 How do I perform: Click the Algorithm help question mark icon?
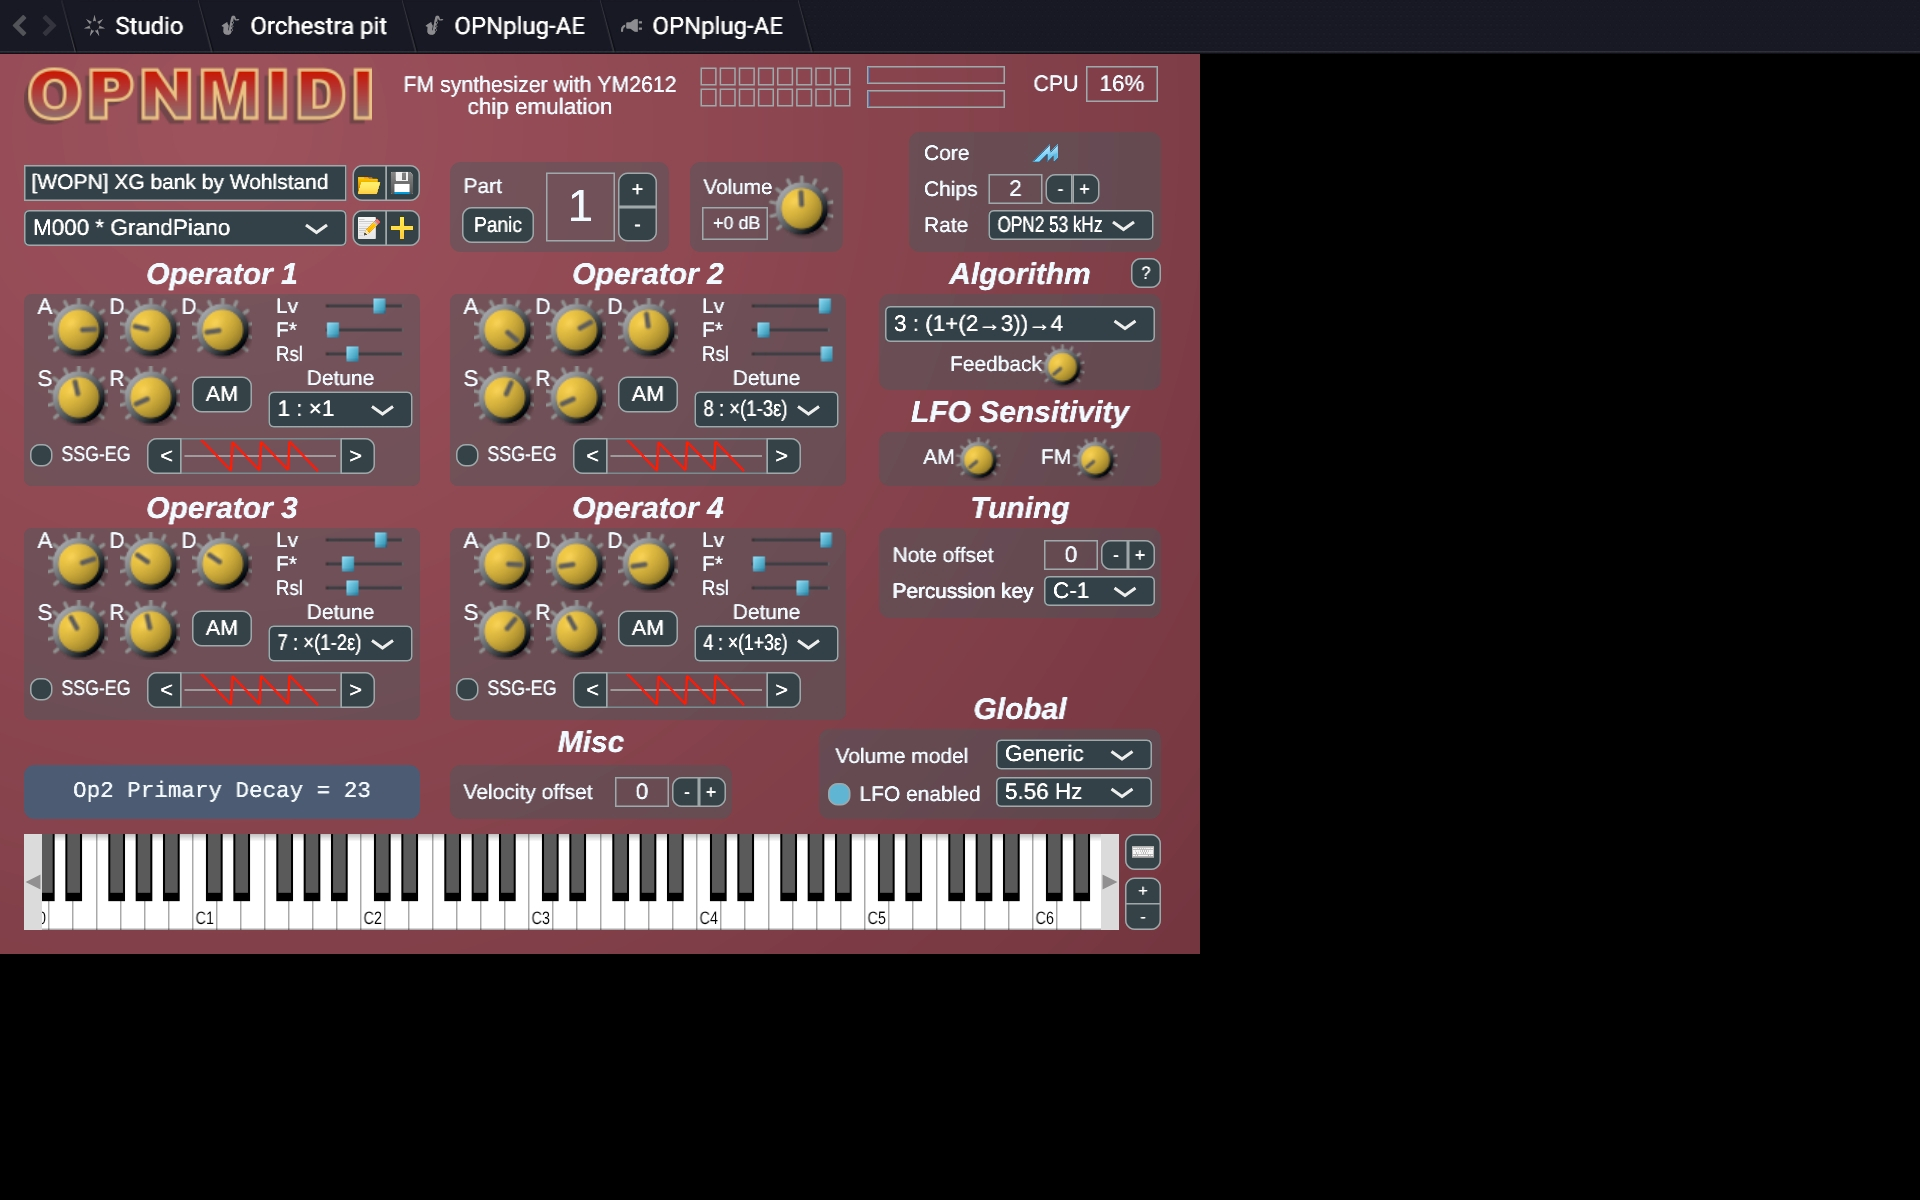point(1145,273)
